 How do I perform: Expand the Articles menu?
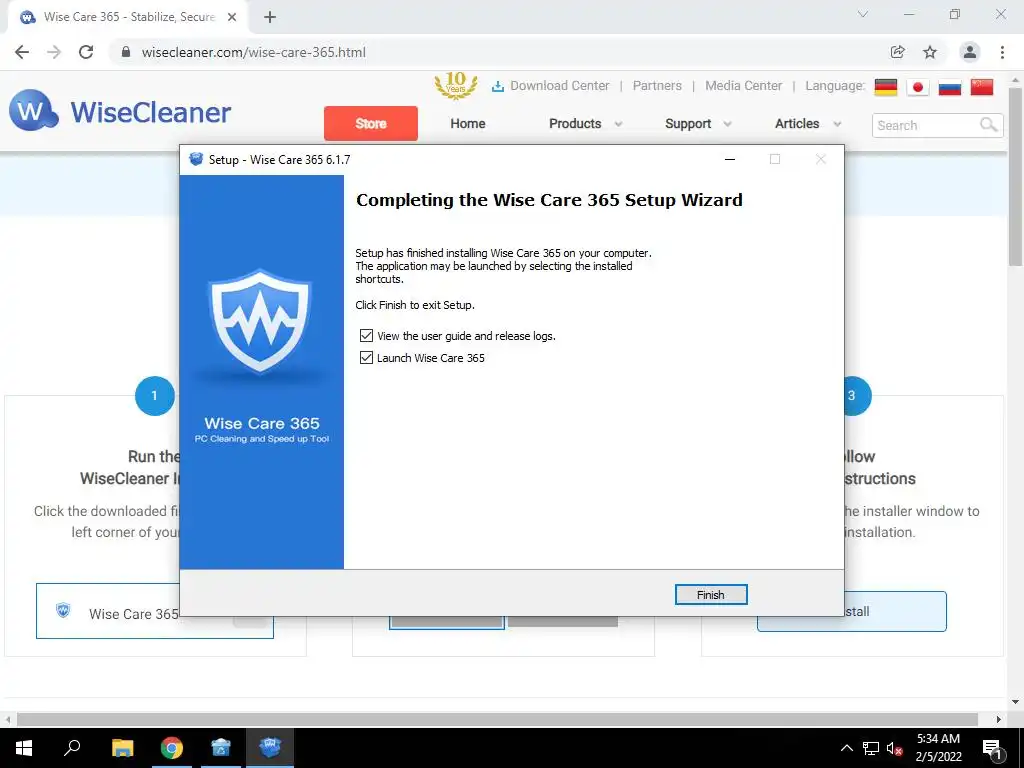808,123
